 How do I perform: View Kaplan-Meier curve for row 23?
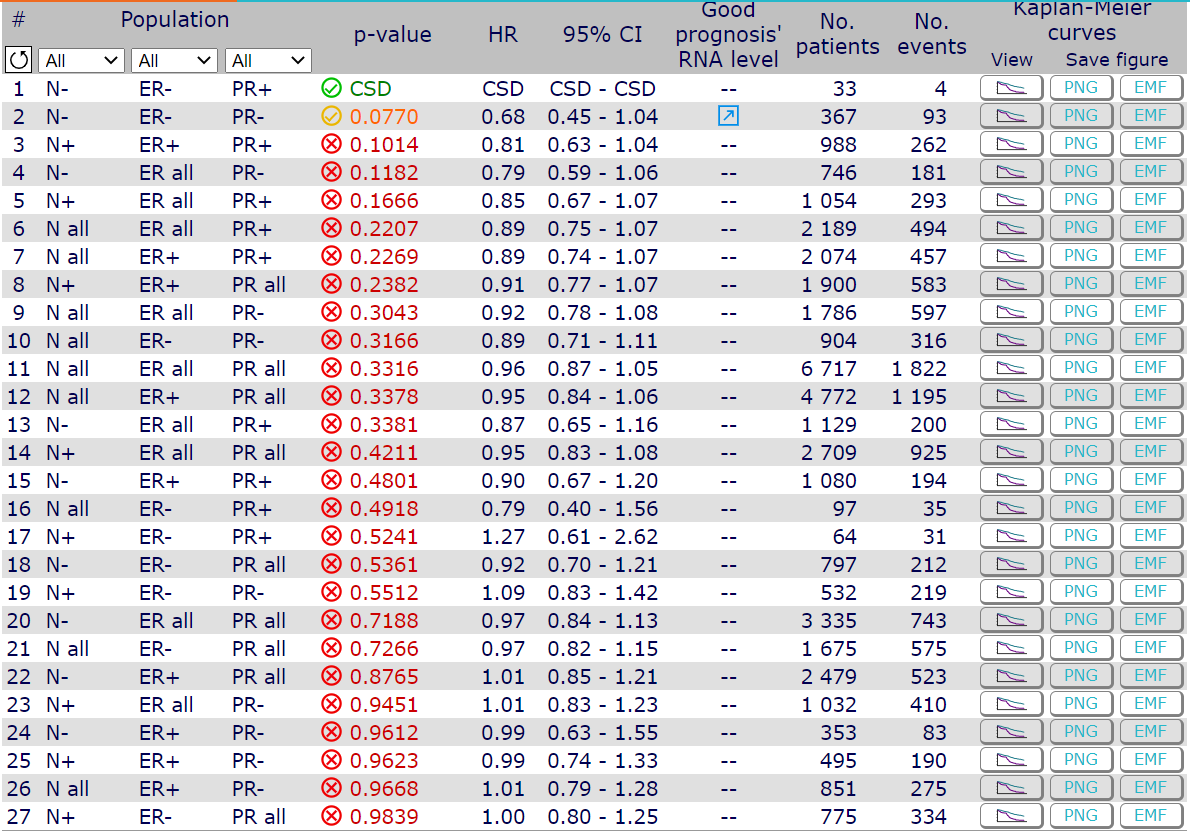pos(1011,704)
